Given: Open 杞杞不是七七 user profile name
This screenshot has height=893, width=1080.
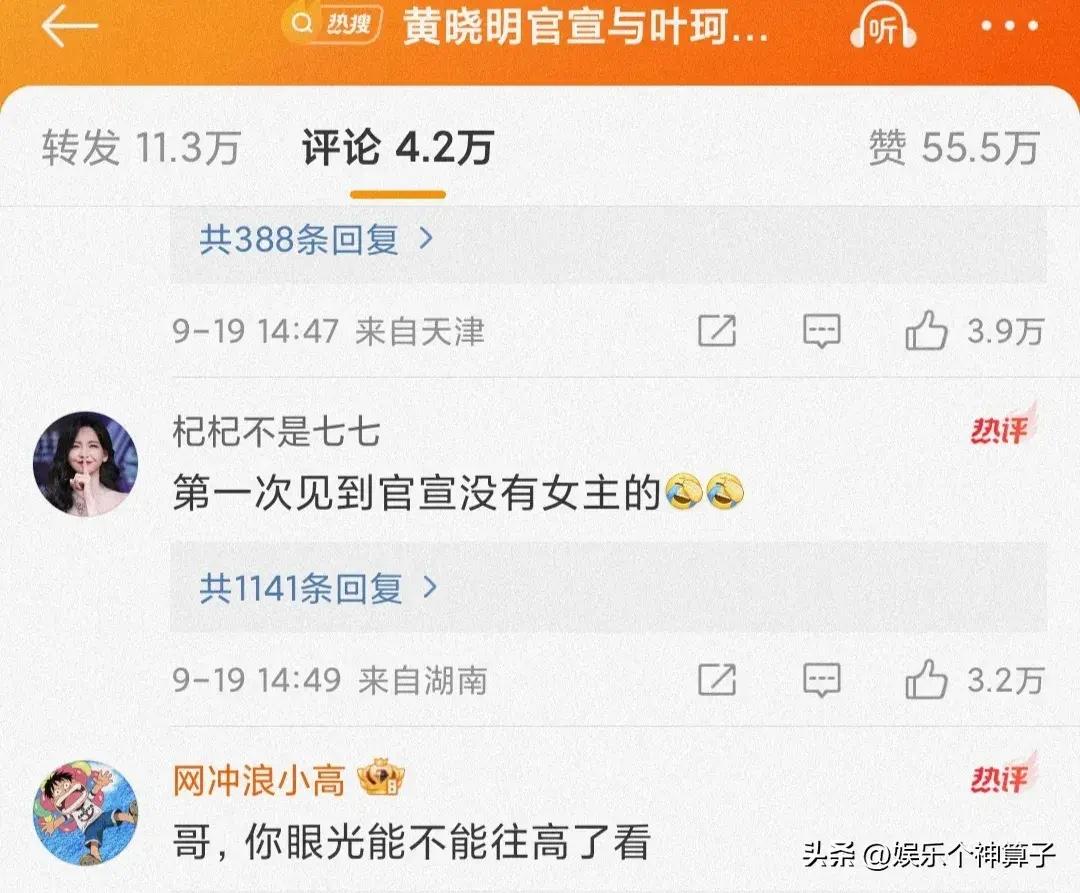Looking at the screenshot, I should [x=276, y=432].
